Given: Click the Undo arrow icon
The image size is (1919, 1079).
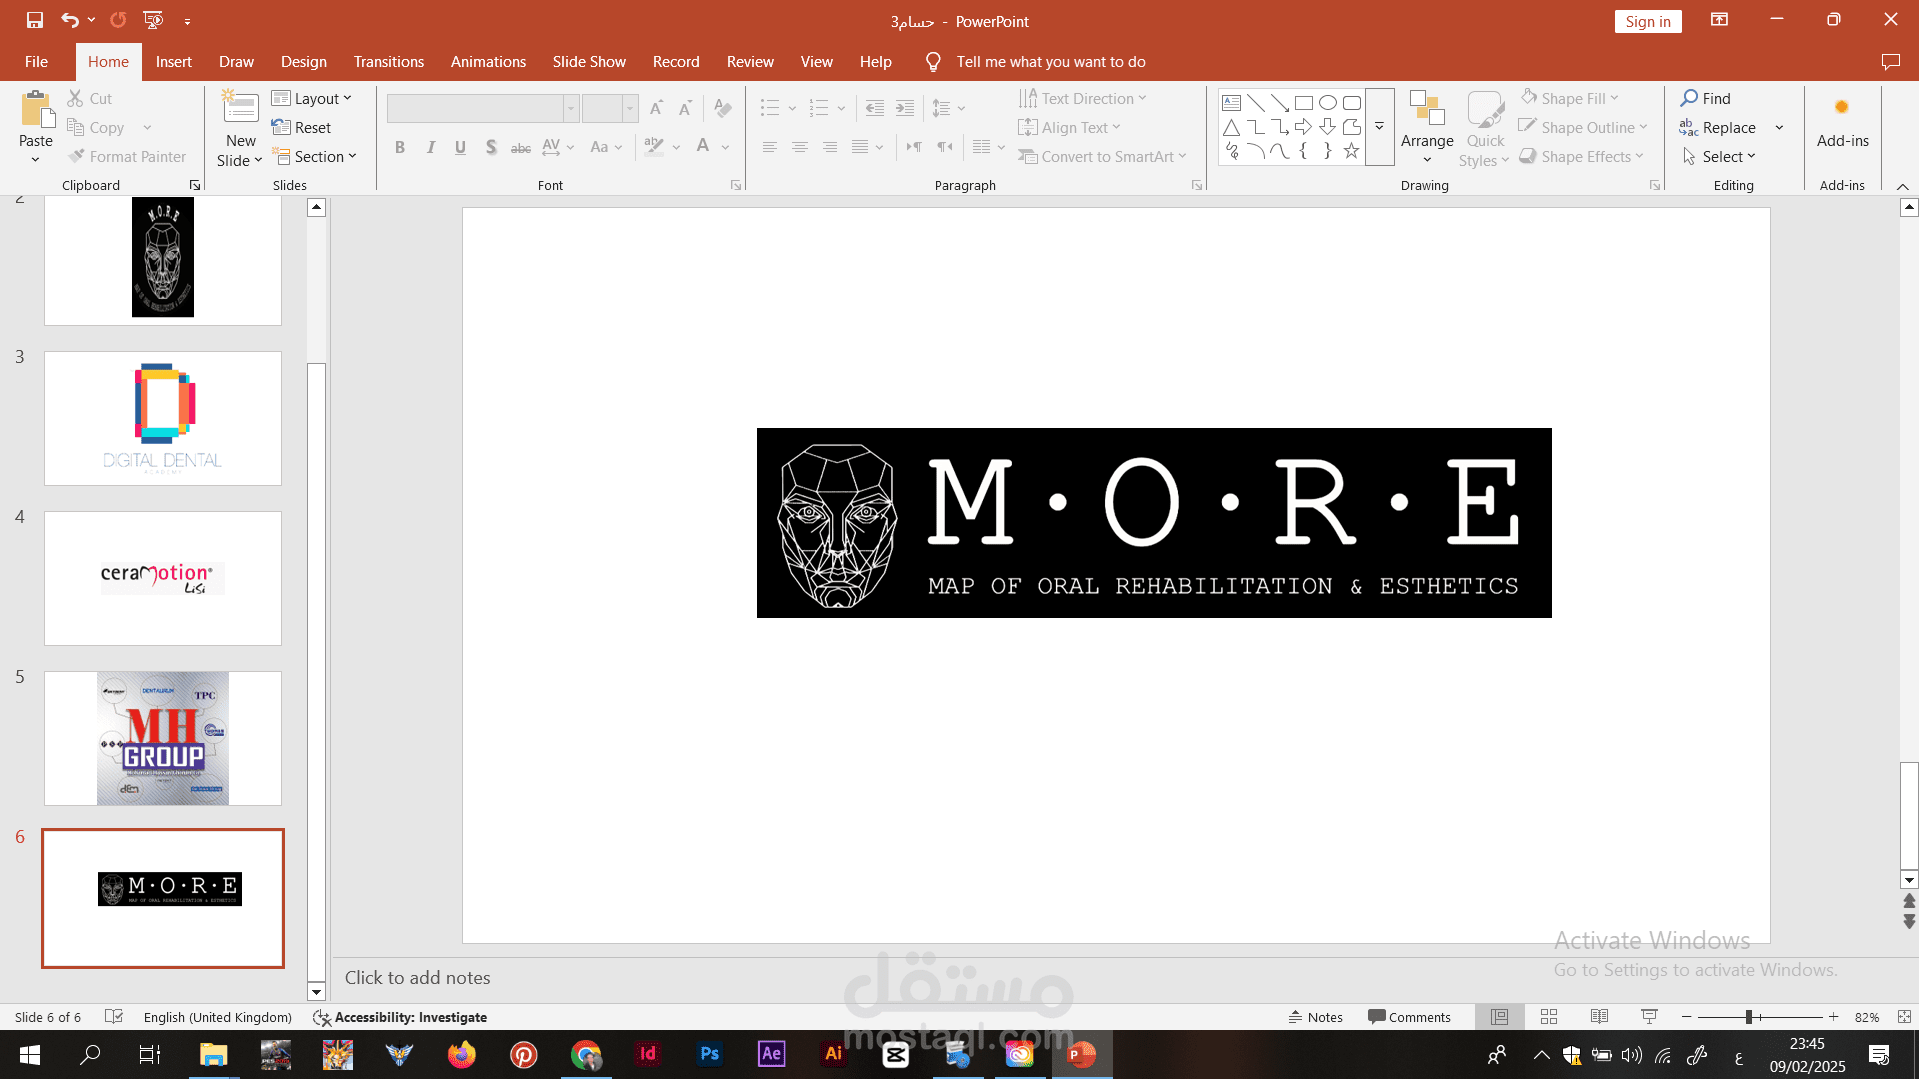Looking at the screenshot, I should click(x=69, y=20).
